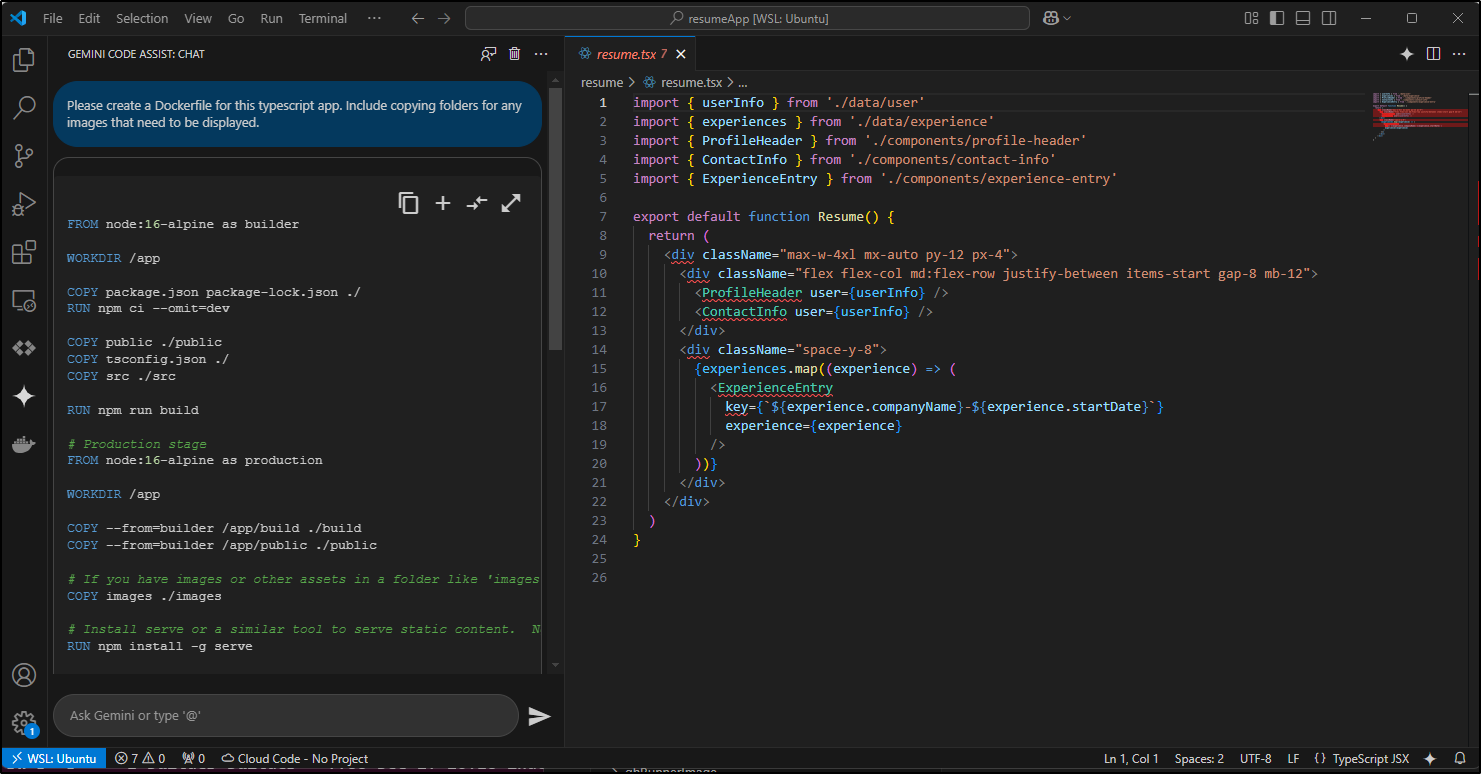Open Gemini chat panel more actions menu
The width and height of the screenshot is (1481, 774).
(x=541, y=54)
